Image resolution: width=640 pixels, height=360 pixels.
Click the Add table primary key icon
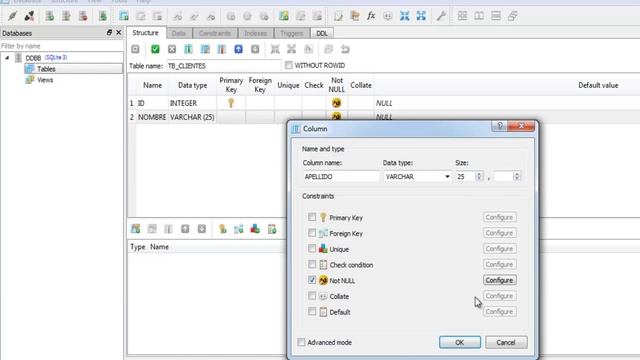click(x=222, y=229)
